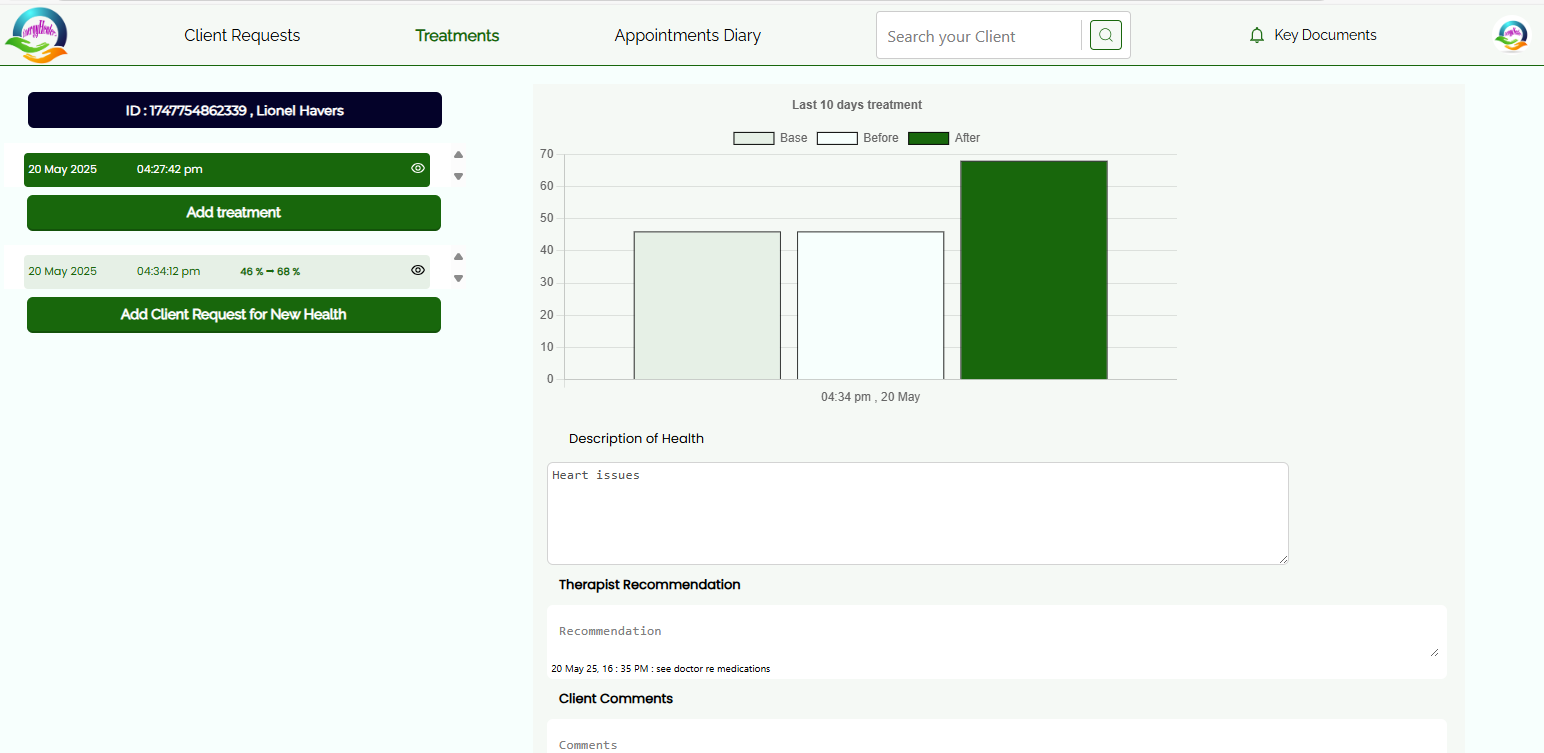Image resolution: width=1544 pixels, height=753 pixels.
Task: Click down arrow beside 04:34:12 pm entry
Action: (458, 279)
